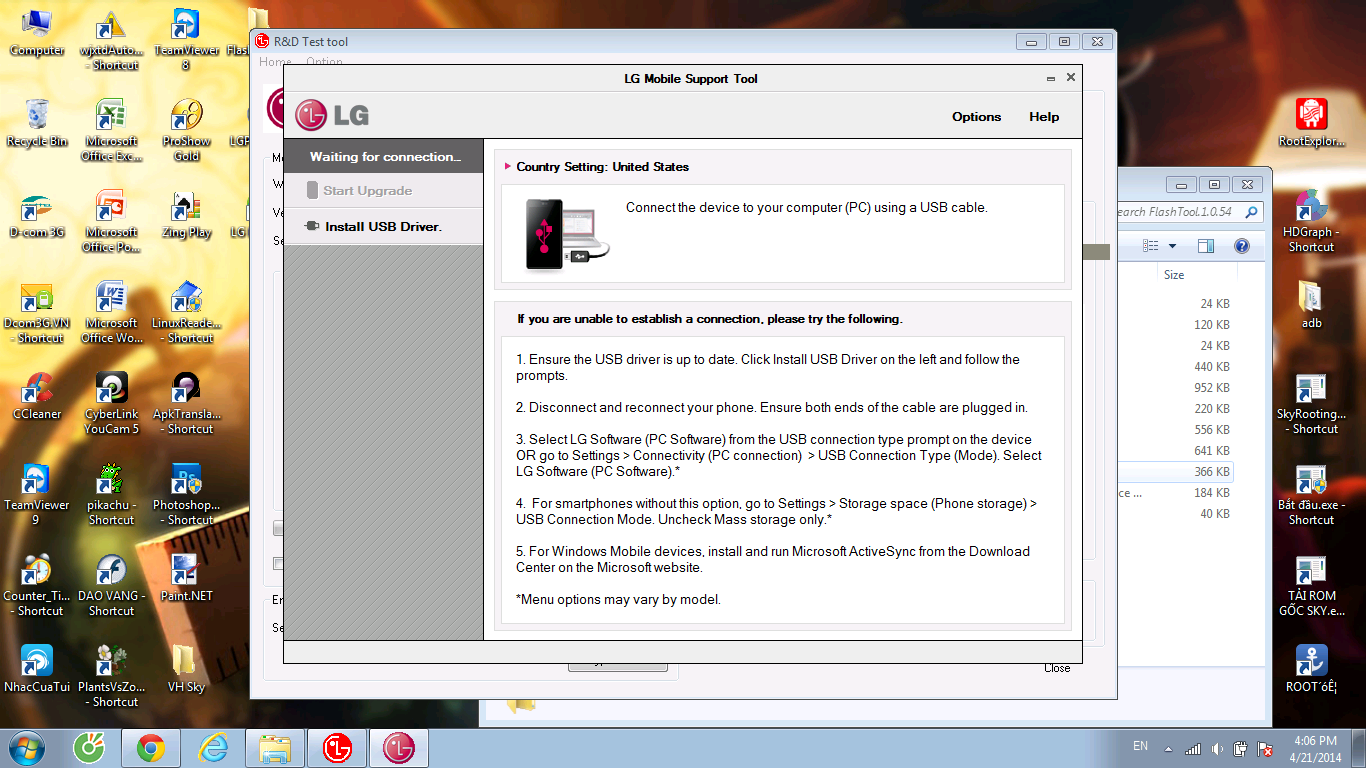Screen dimensions: 1366x768
Task: Select the VH Sky folder icon
Action: click(x=186, y=669)
